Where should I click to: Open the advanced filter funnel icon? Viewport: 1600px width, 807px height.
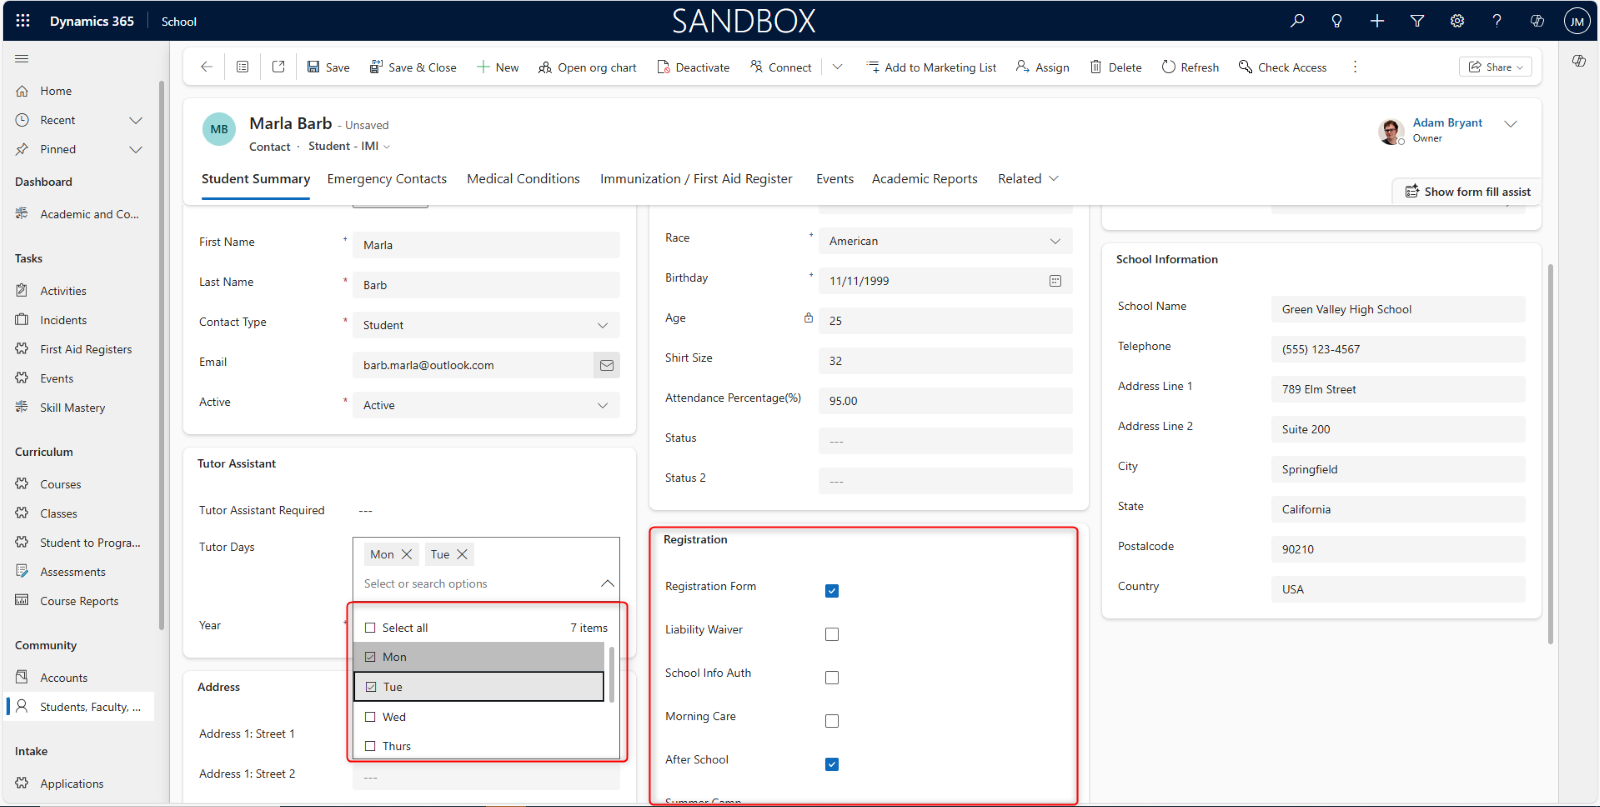click(x=1417, y=20)
